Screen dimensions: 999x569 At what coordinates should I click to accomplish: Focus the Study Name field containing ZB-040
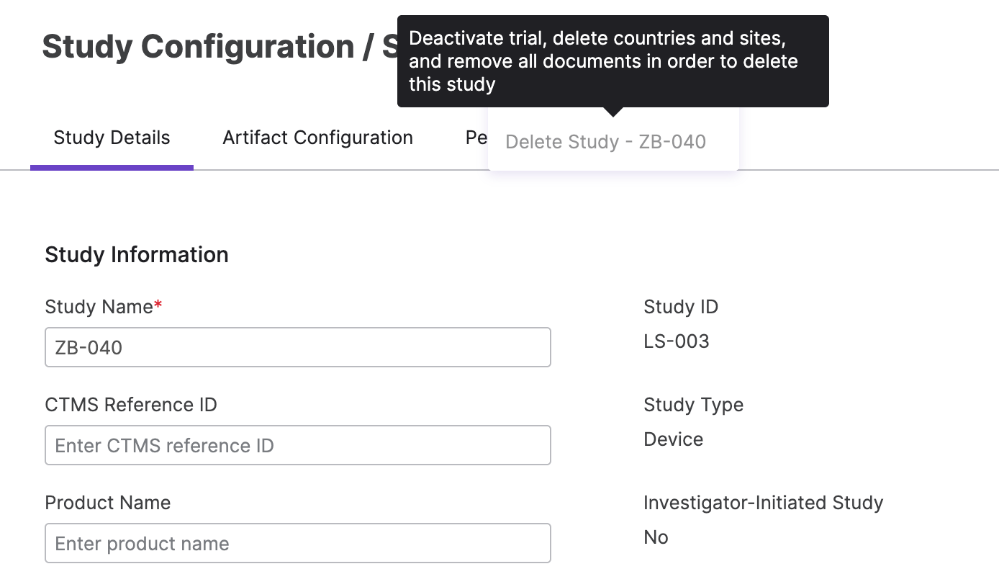298,347
